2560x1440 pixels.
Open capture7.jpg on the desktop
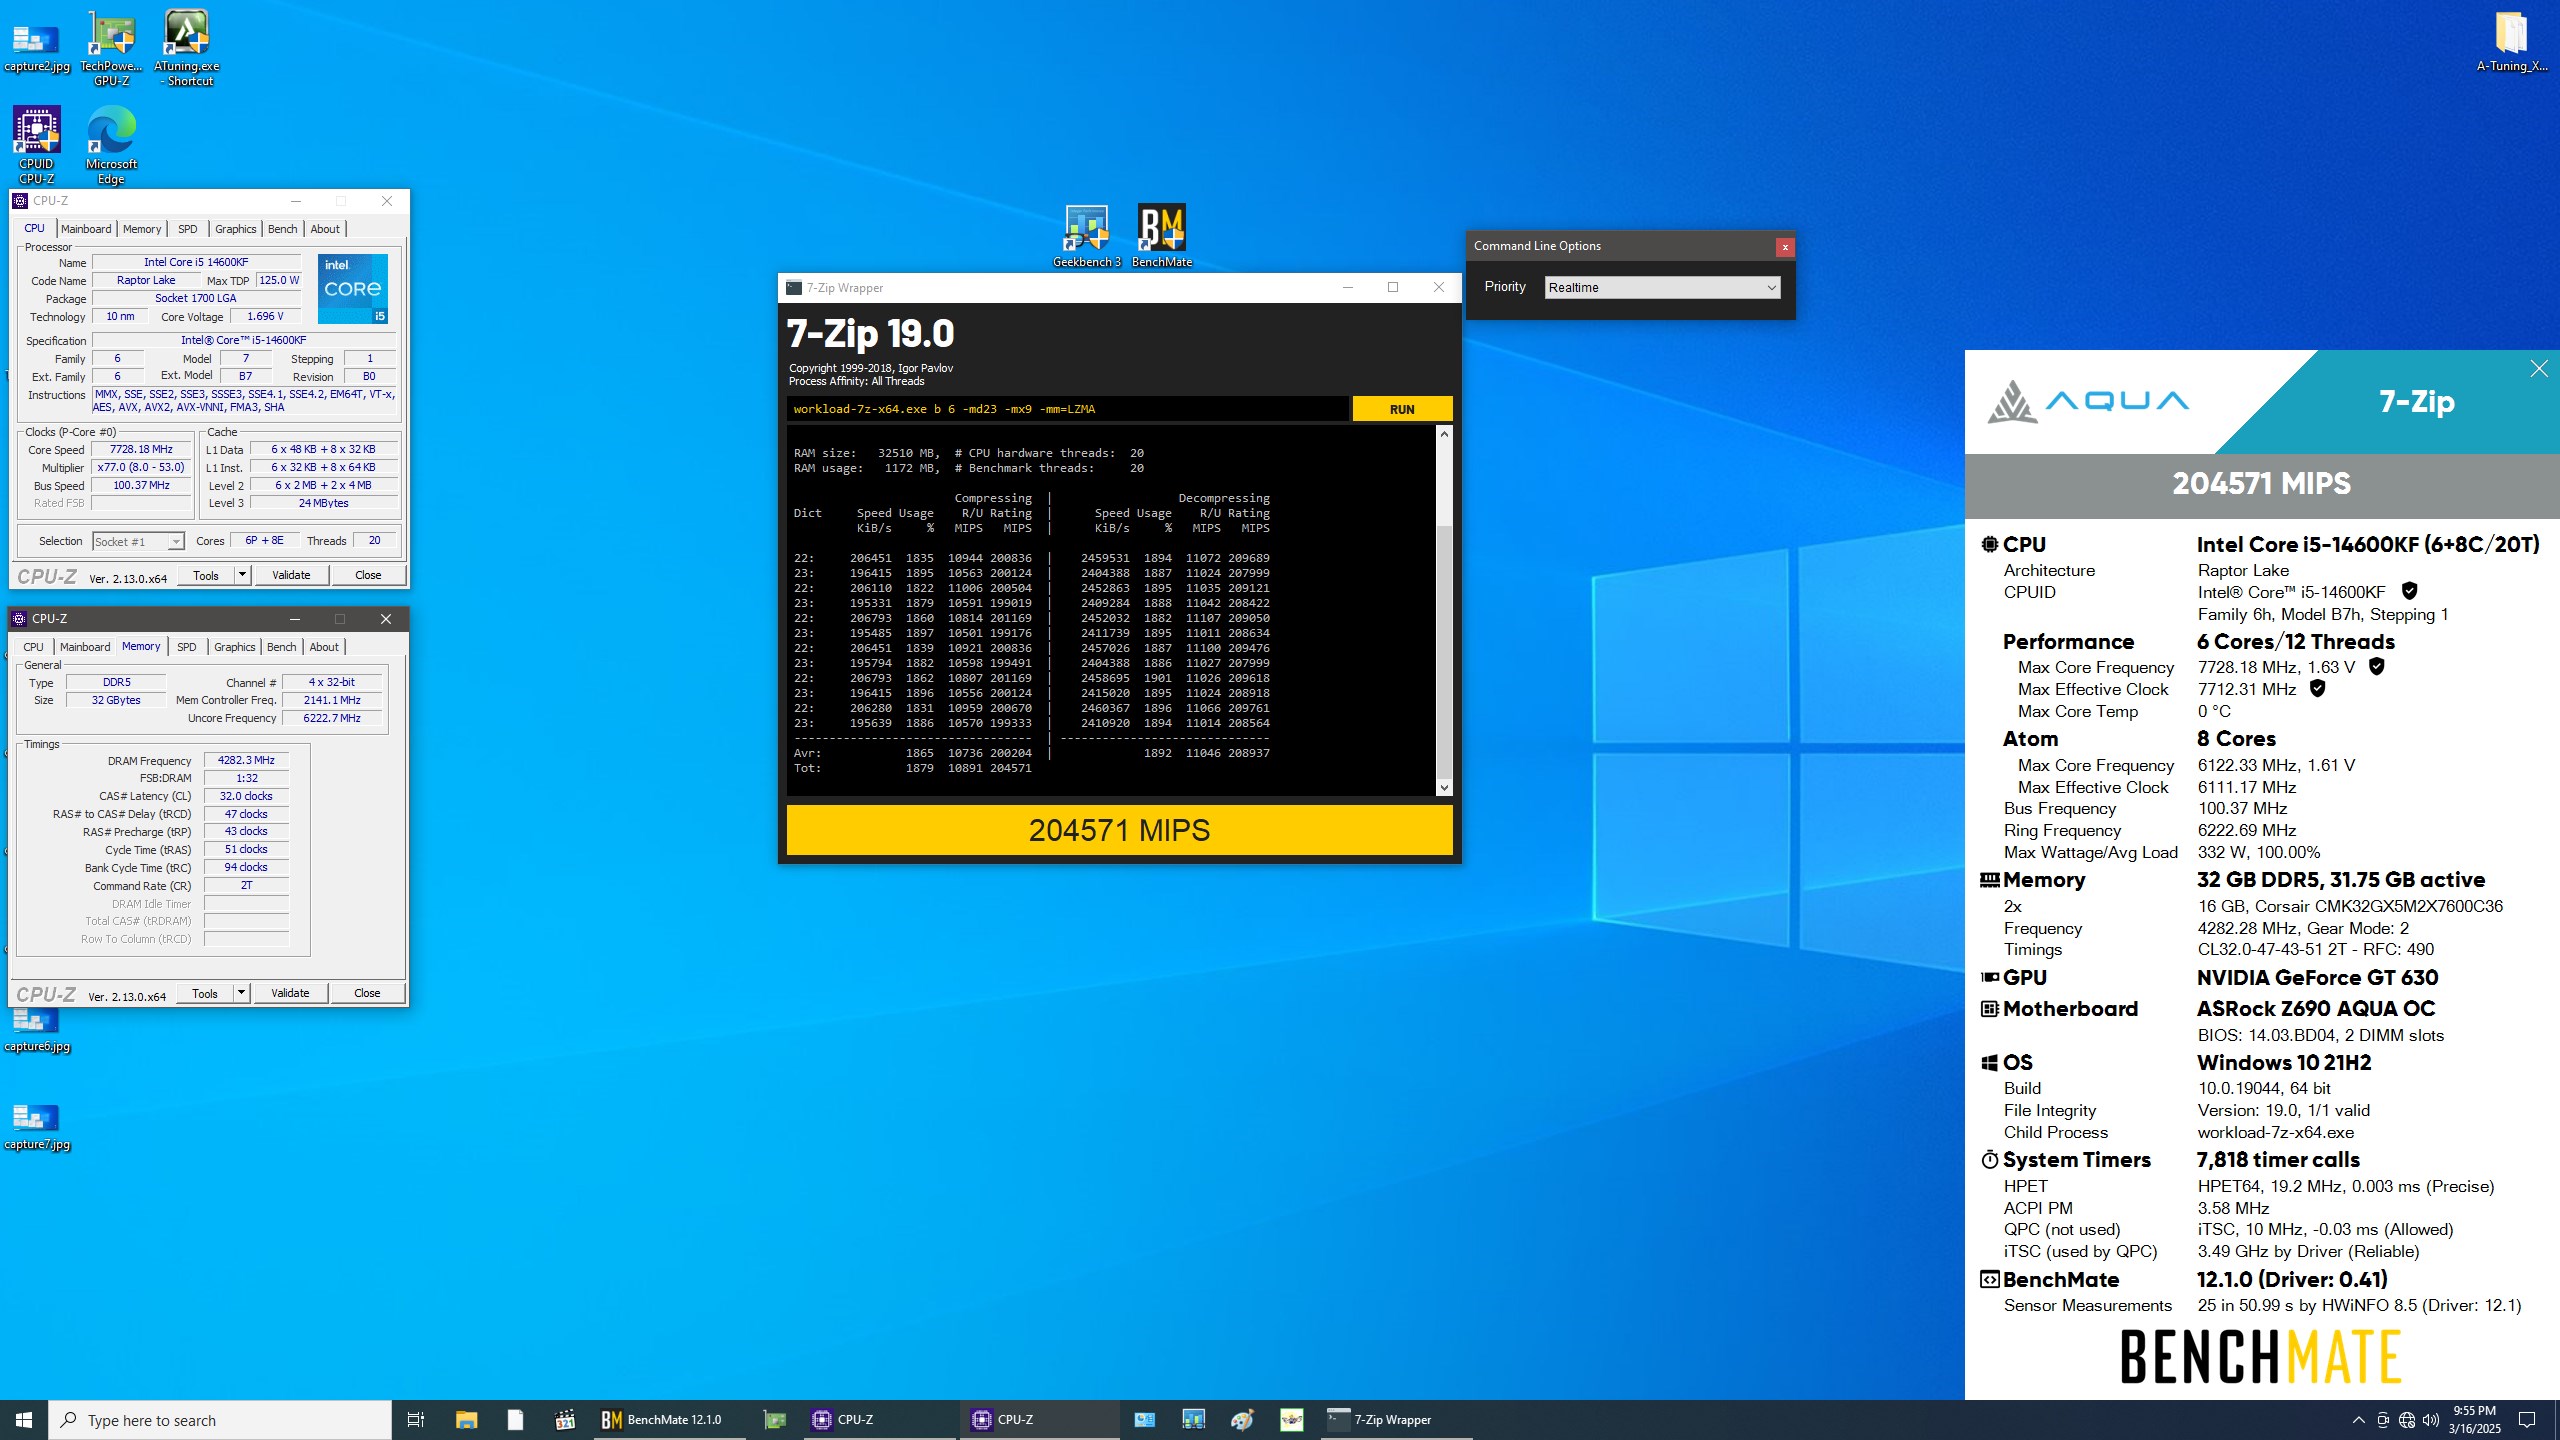click(x=37, y=1126)
